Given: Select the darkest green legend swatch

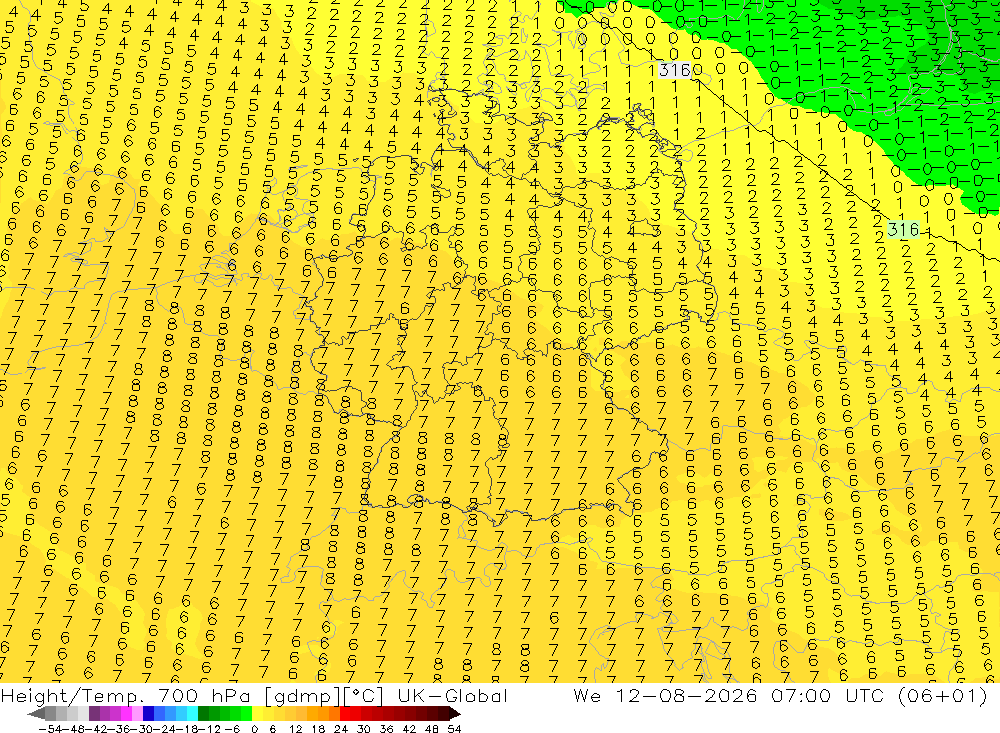Looking at the screenshot, I should 203,714.
